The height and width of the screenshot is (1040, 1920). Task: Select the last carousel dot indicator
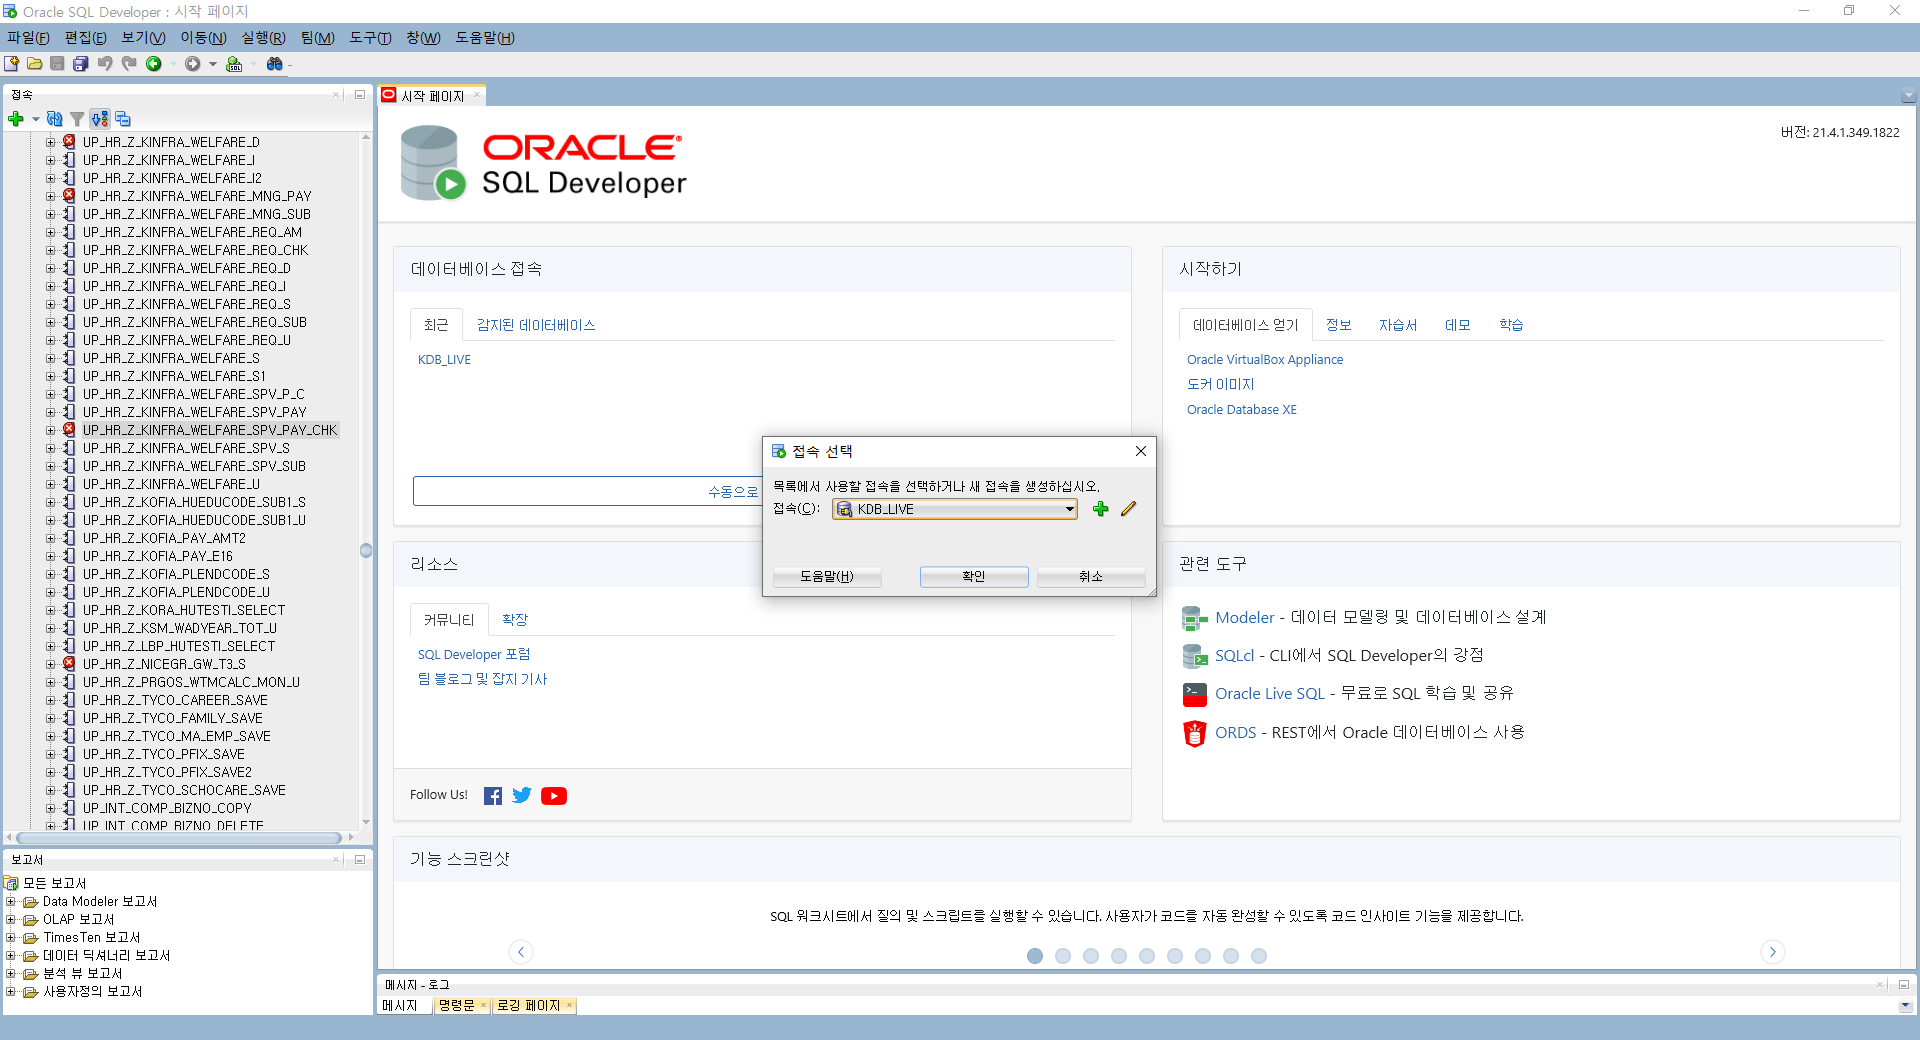(1259, 956)
